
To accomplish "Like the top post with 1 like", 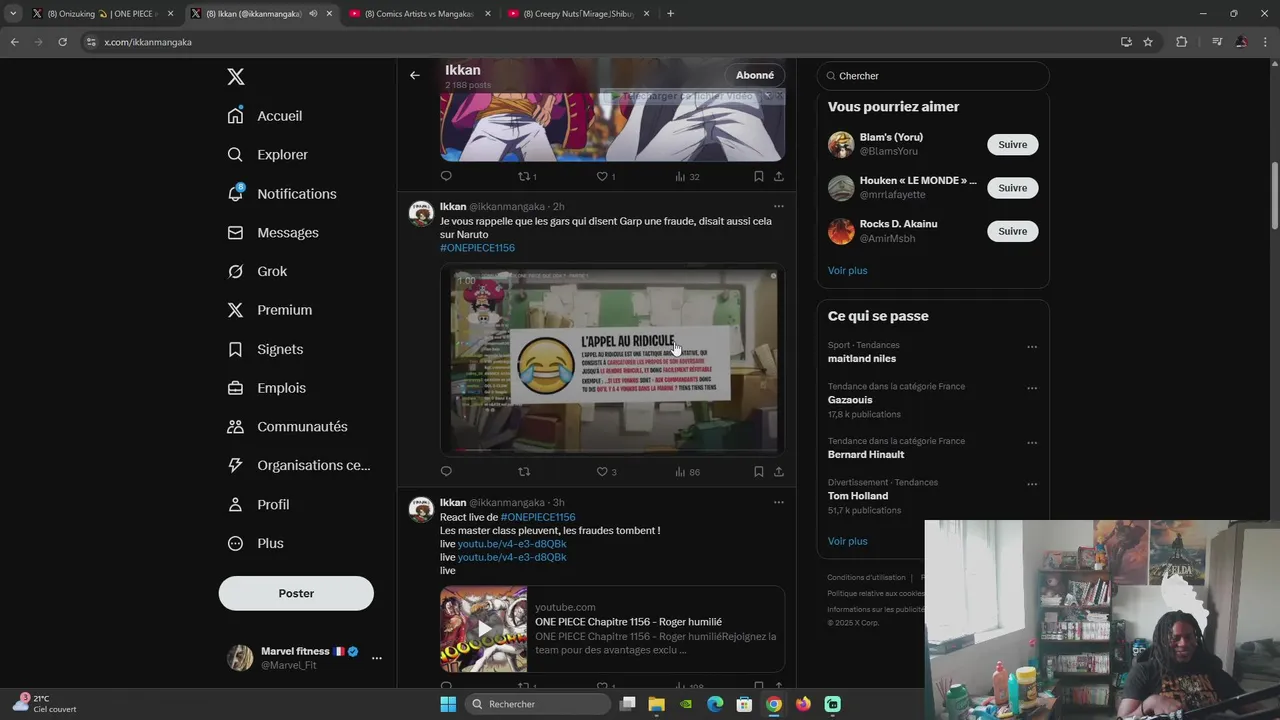I will pos(606,176).
